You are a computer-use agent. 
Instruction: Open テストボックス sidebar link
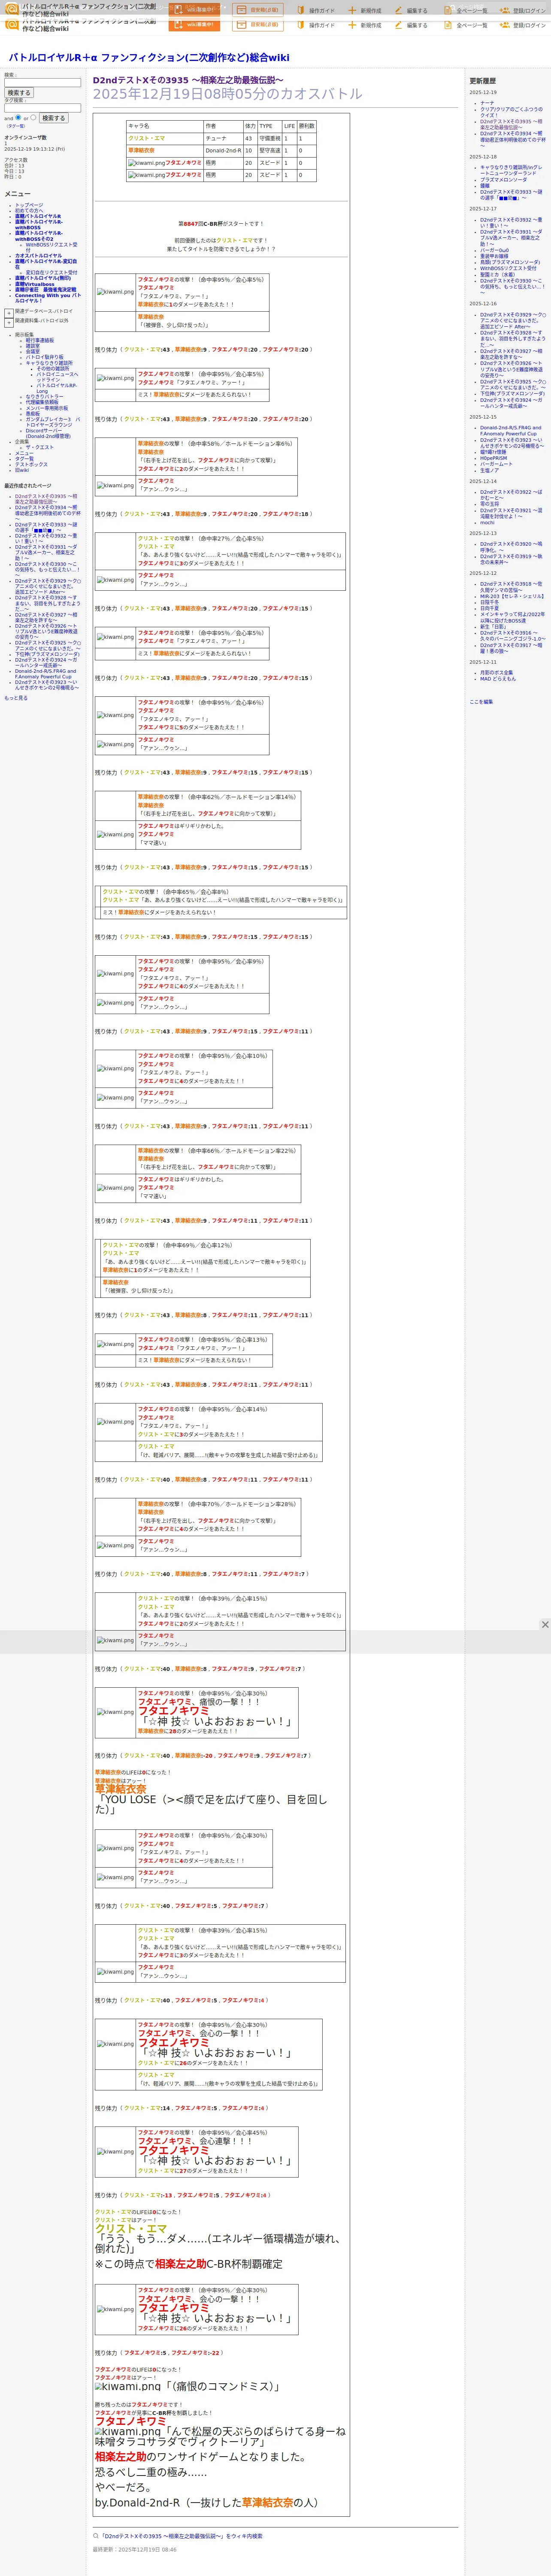click(31, 464)
